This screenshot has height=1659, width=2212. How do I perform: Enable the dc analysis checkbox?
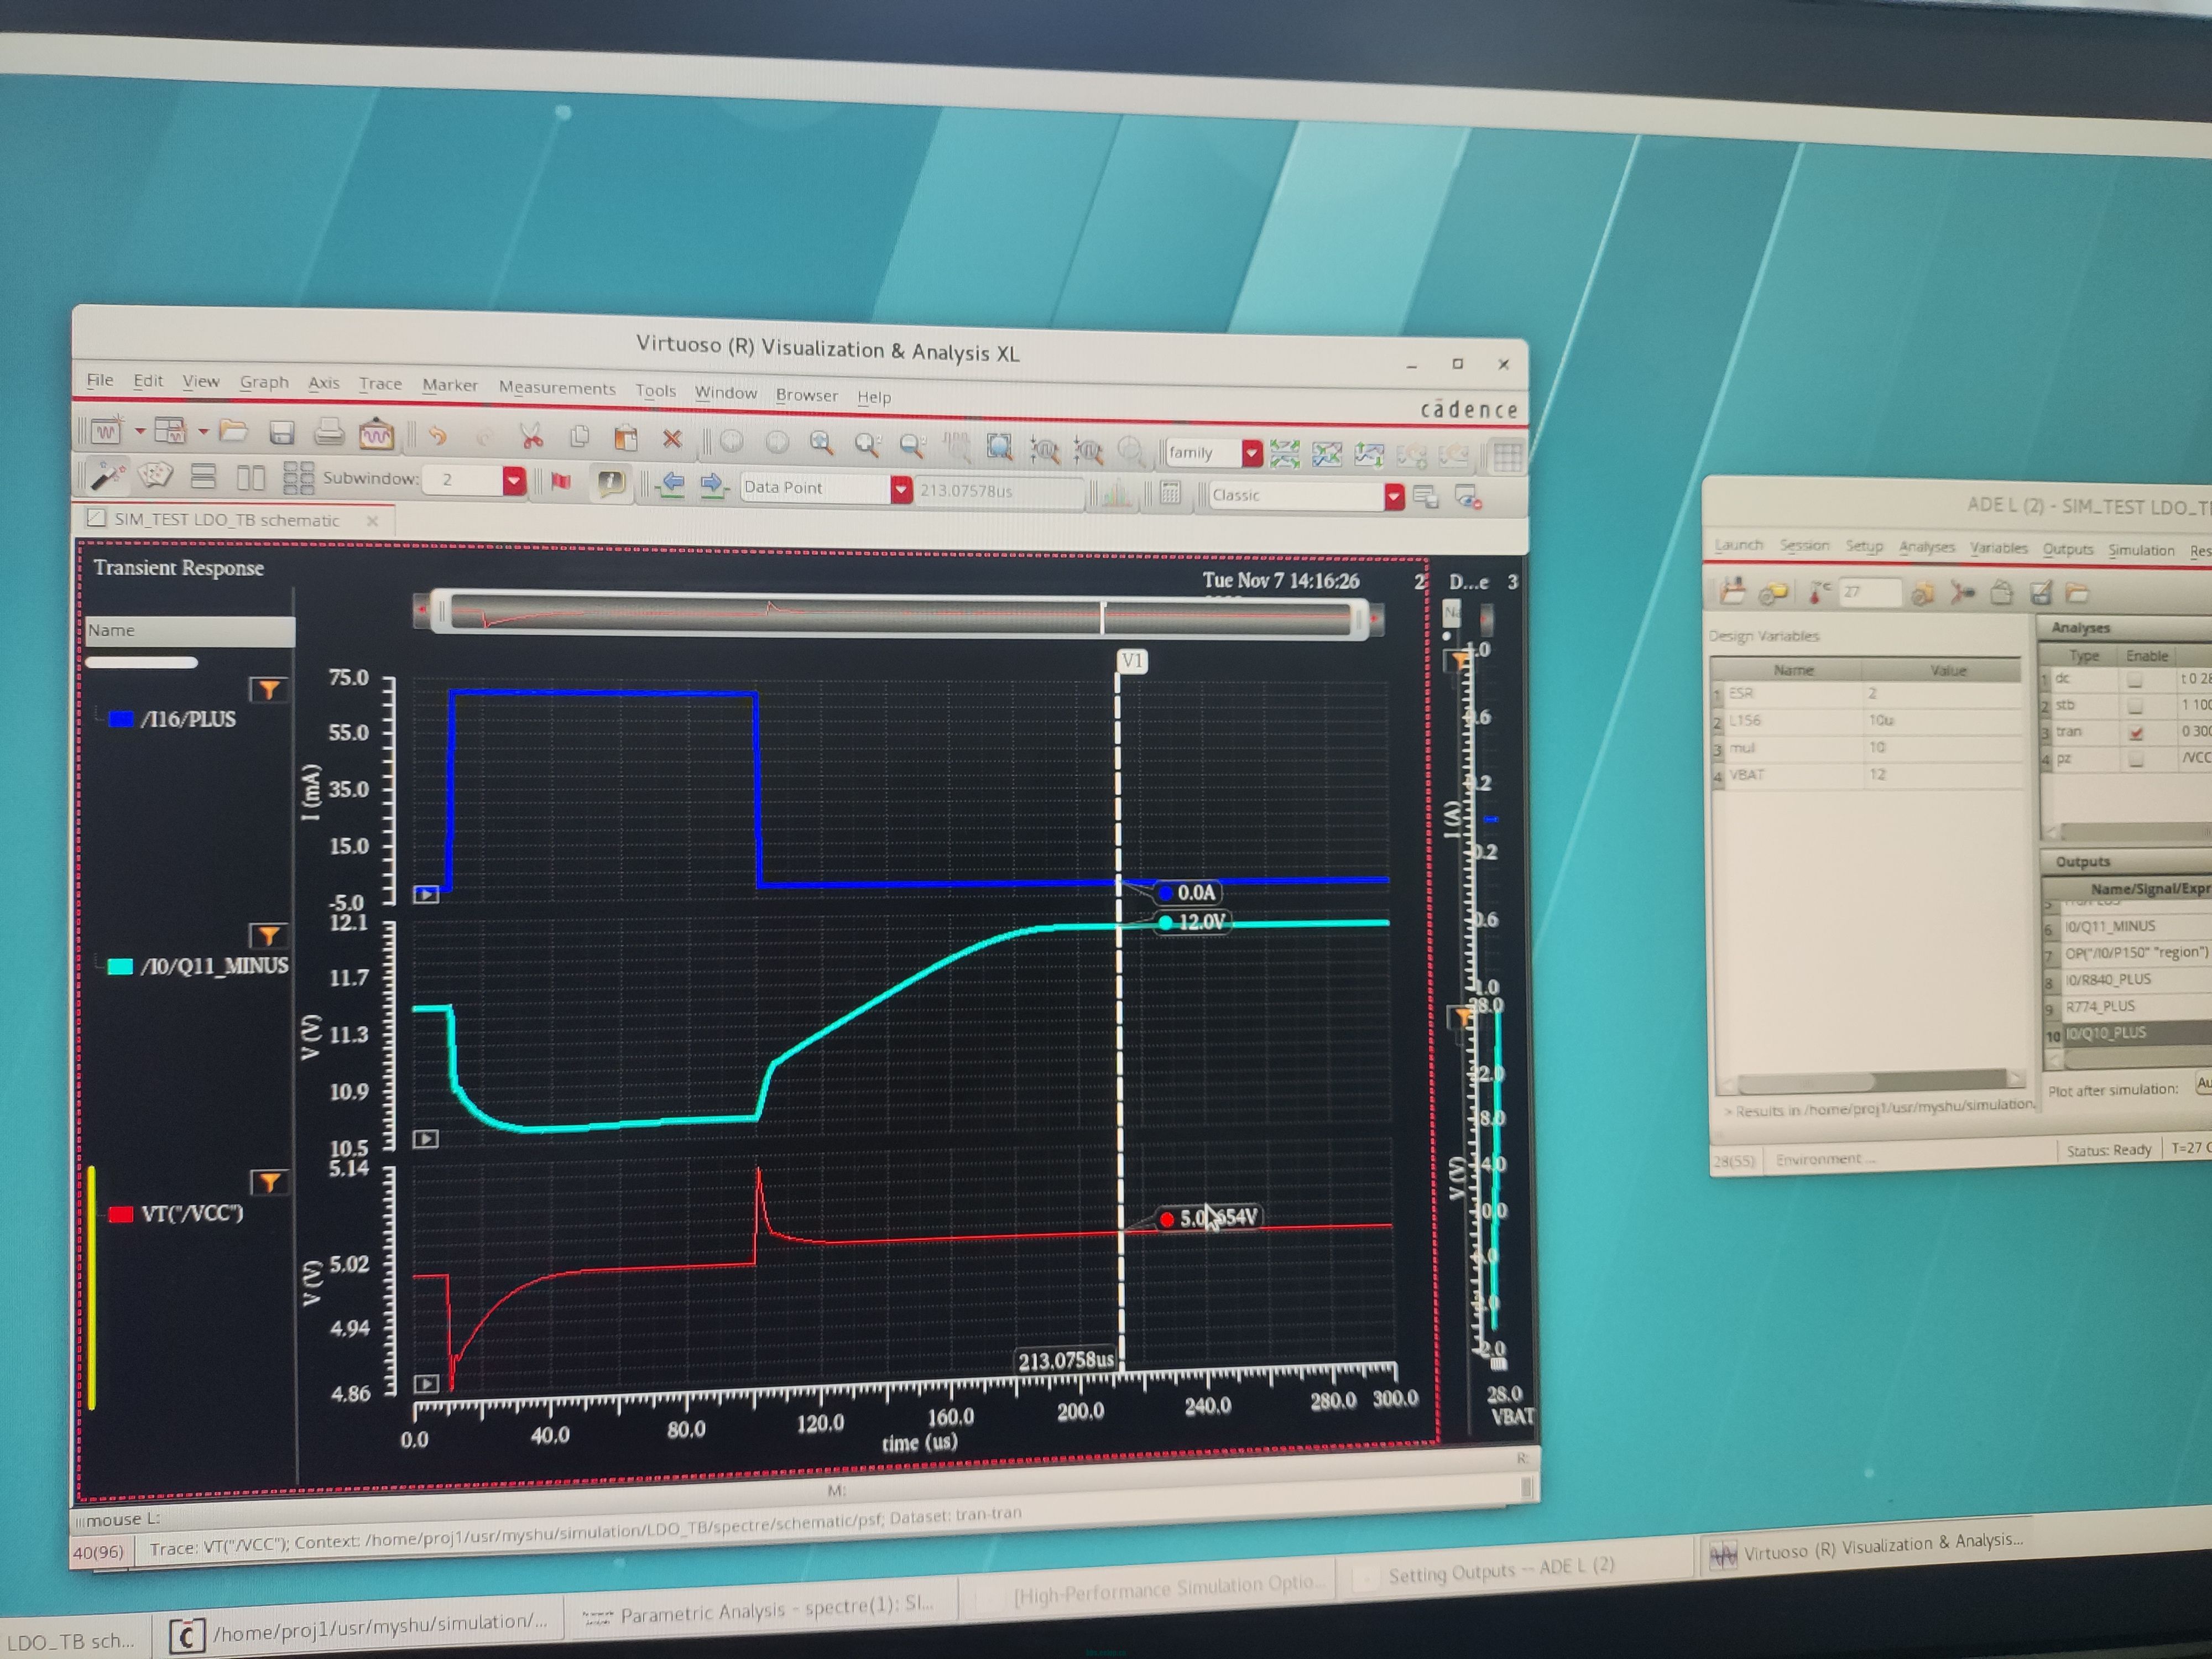click(x=2135, y=679)
